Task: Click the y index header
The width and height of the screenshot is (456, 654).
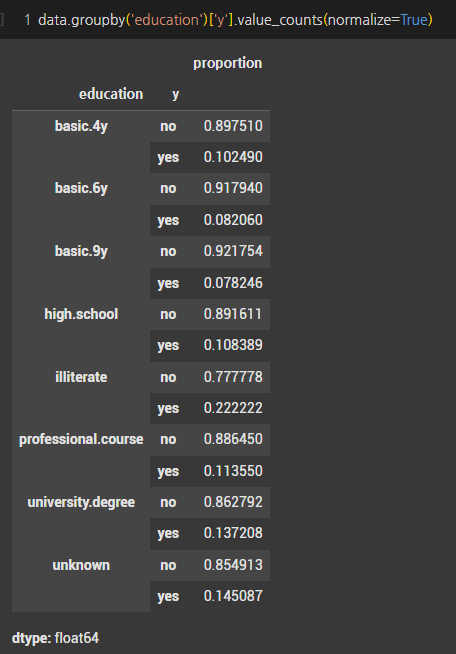Action: 176,95
